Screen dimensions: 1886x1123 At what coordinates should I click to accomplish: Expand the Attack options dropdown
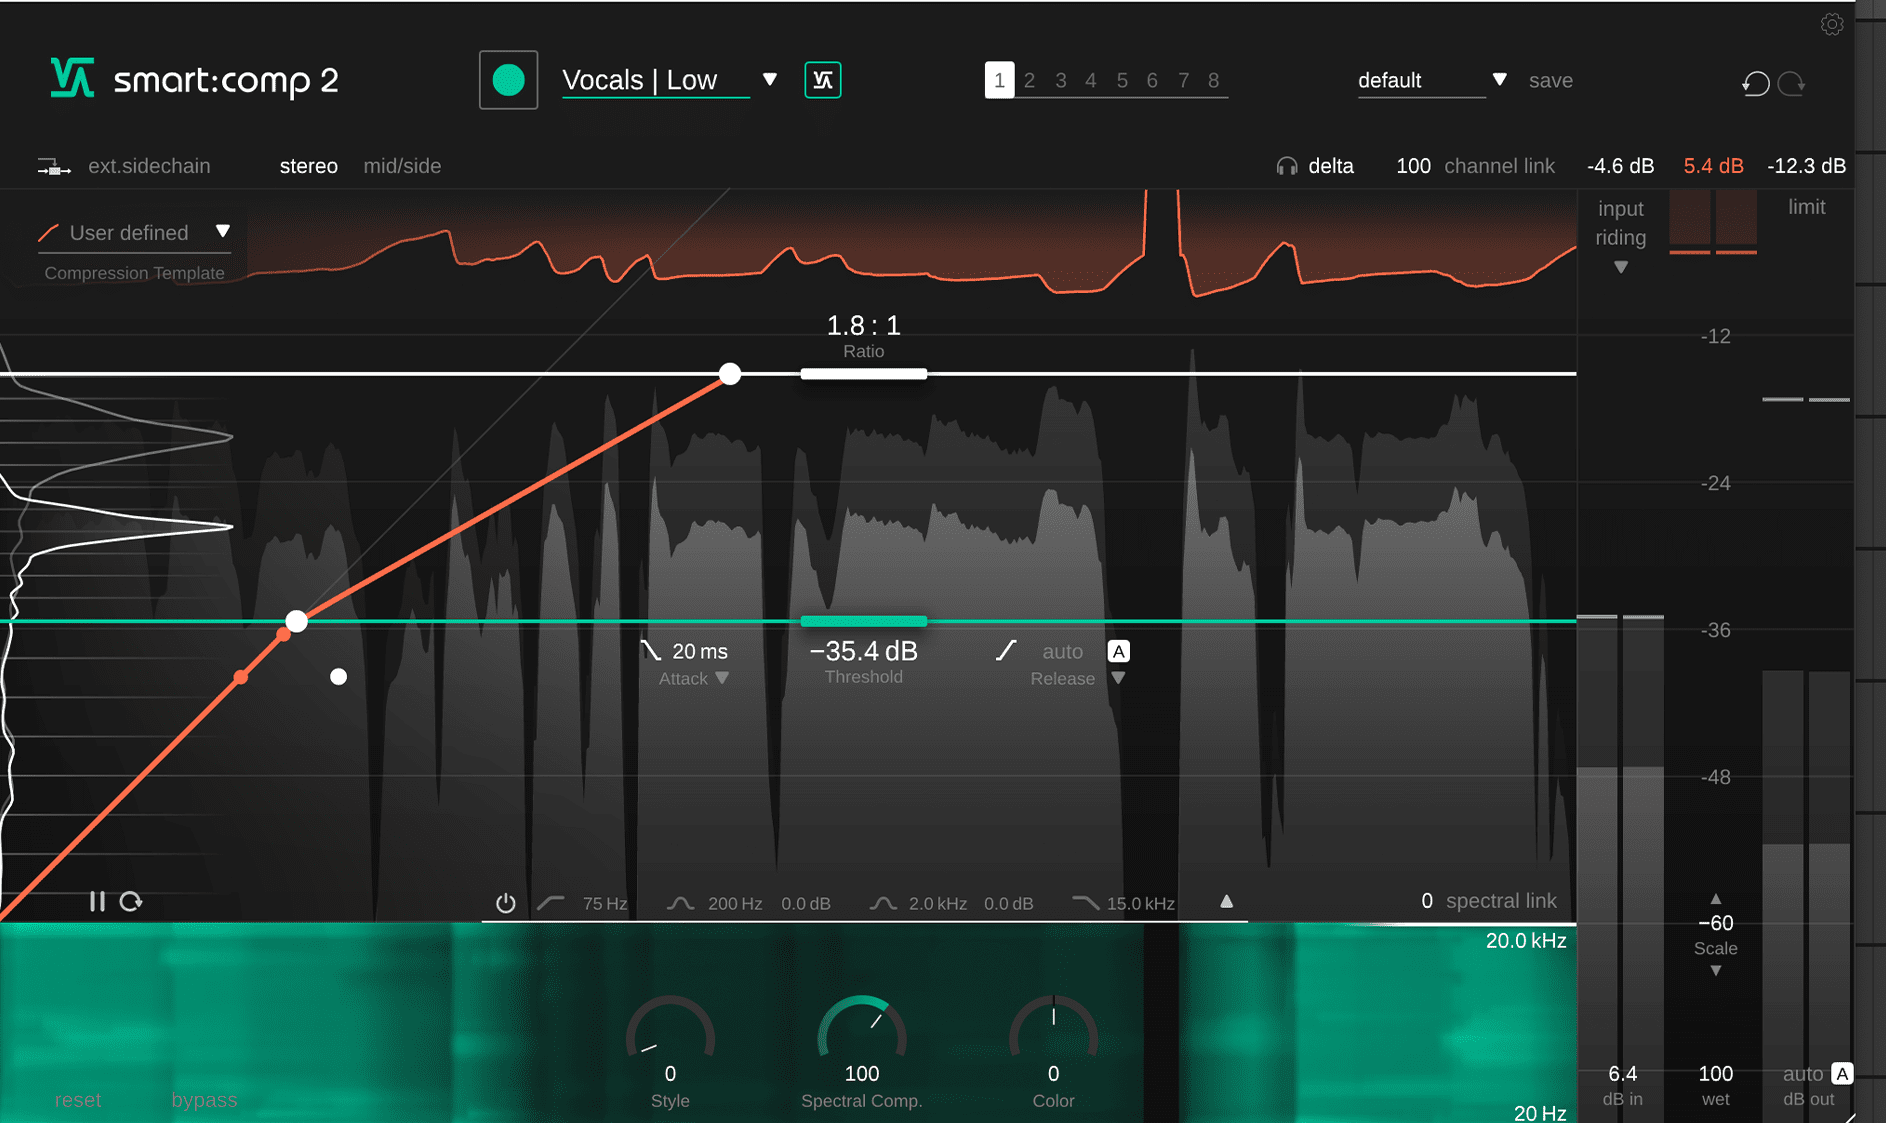(723, 678)
